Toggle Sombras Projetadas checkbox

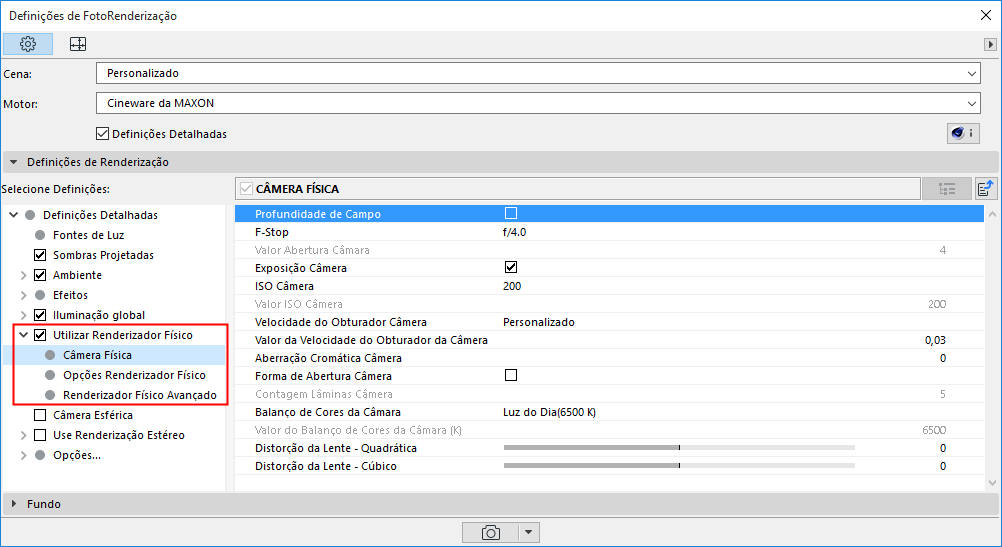point(40,255)
